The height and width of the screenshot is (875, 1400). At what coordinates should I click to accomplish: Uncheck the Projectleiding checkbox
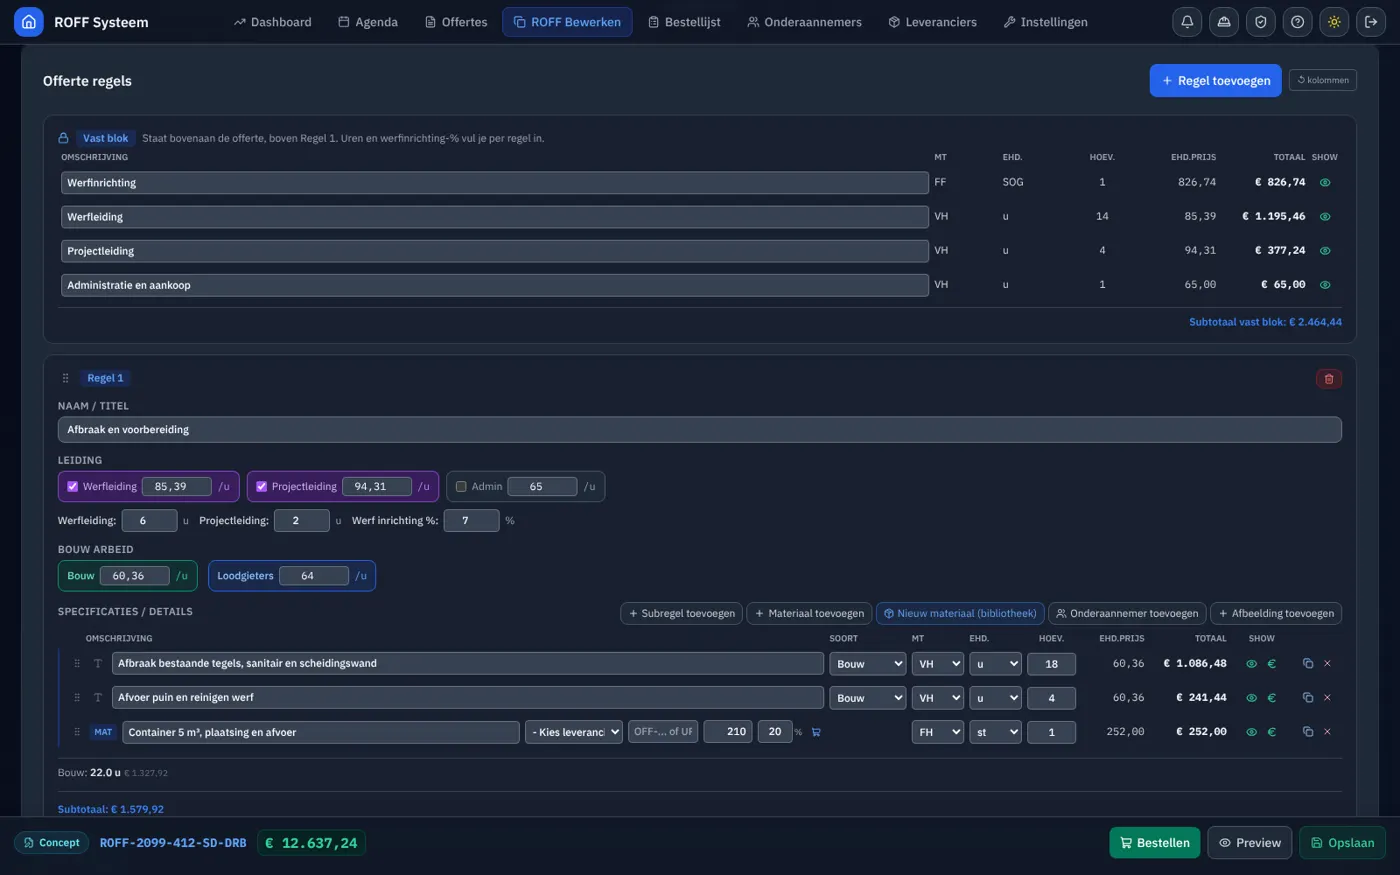point(261,487)
